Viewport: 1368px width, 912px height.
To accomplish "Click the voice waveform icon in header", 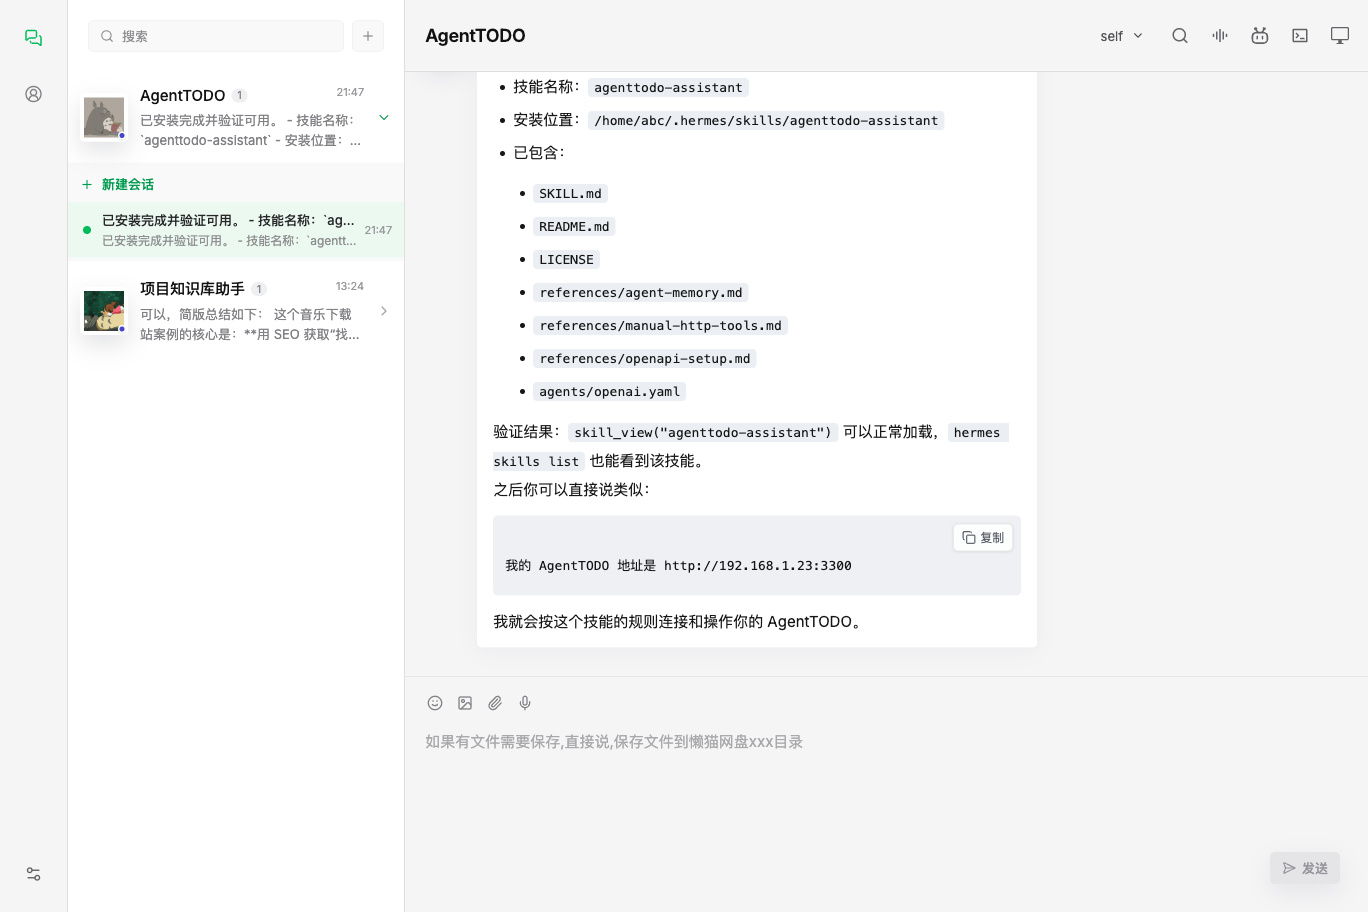I will pos(1220,36).
